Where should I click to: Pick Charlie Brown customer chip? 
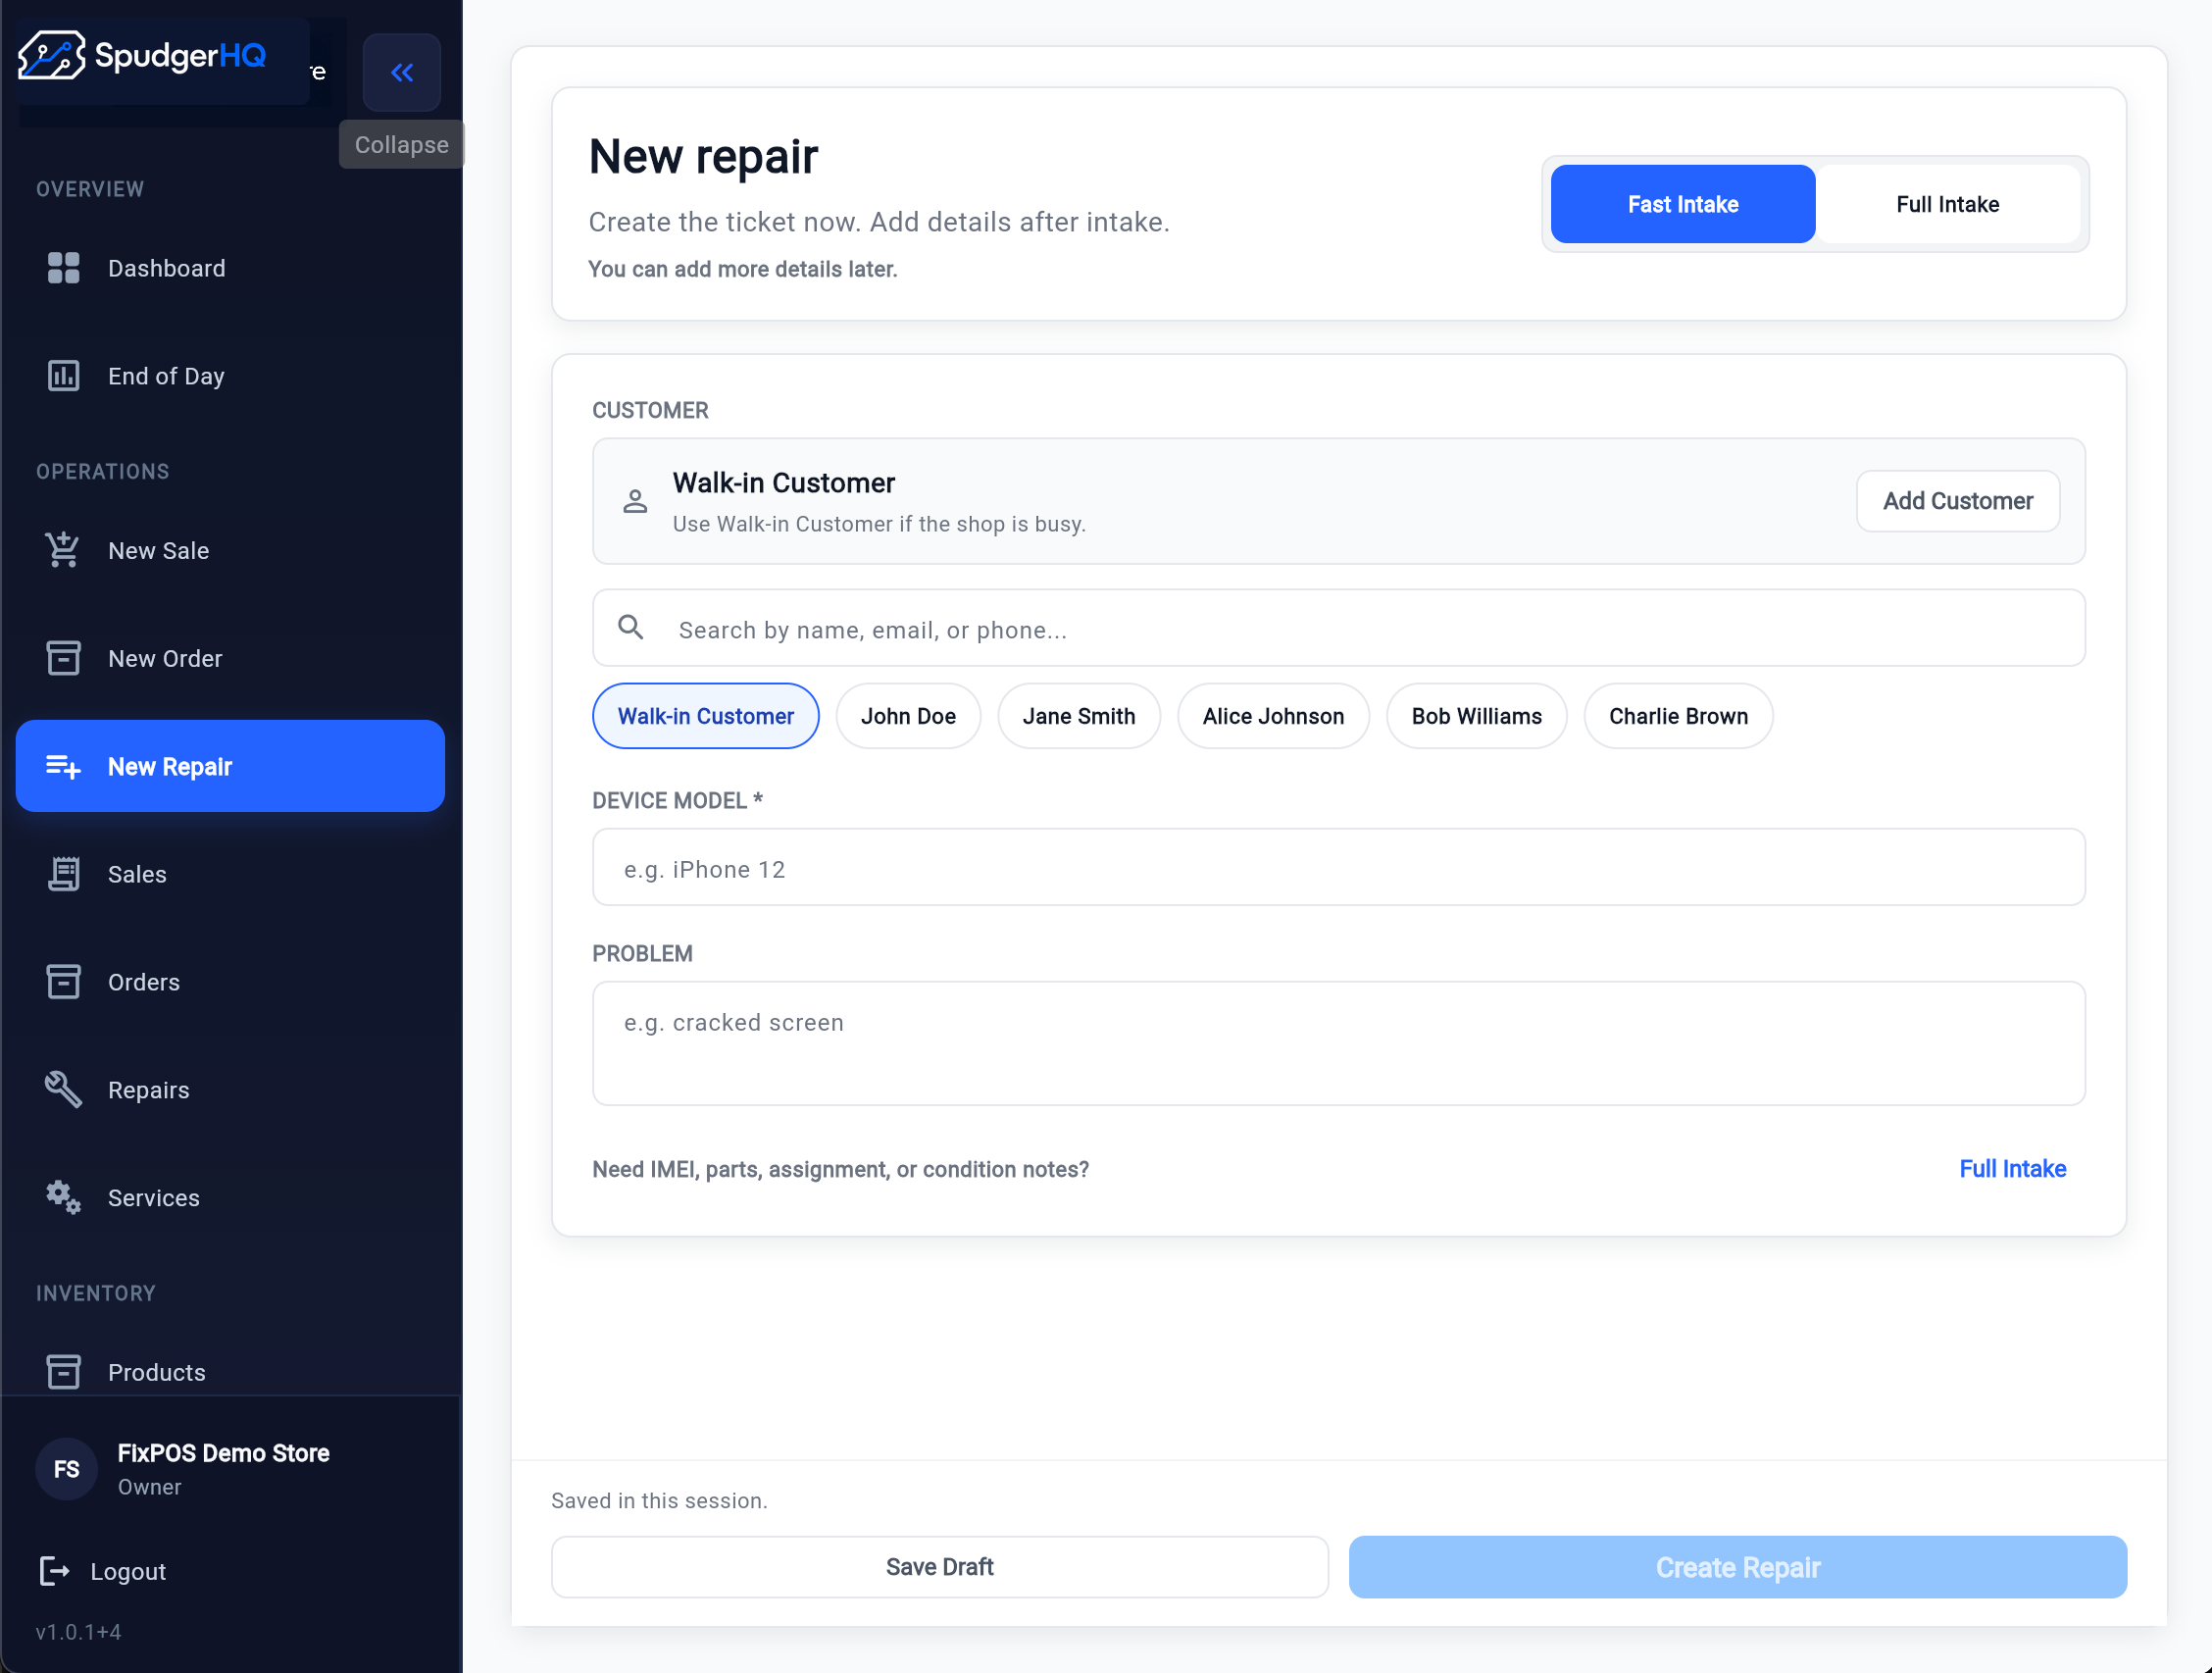click(x=1678, y=716)
